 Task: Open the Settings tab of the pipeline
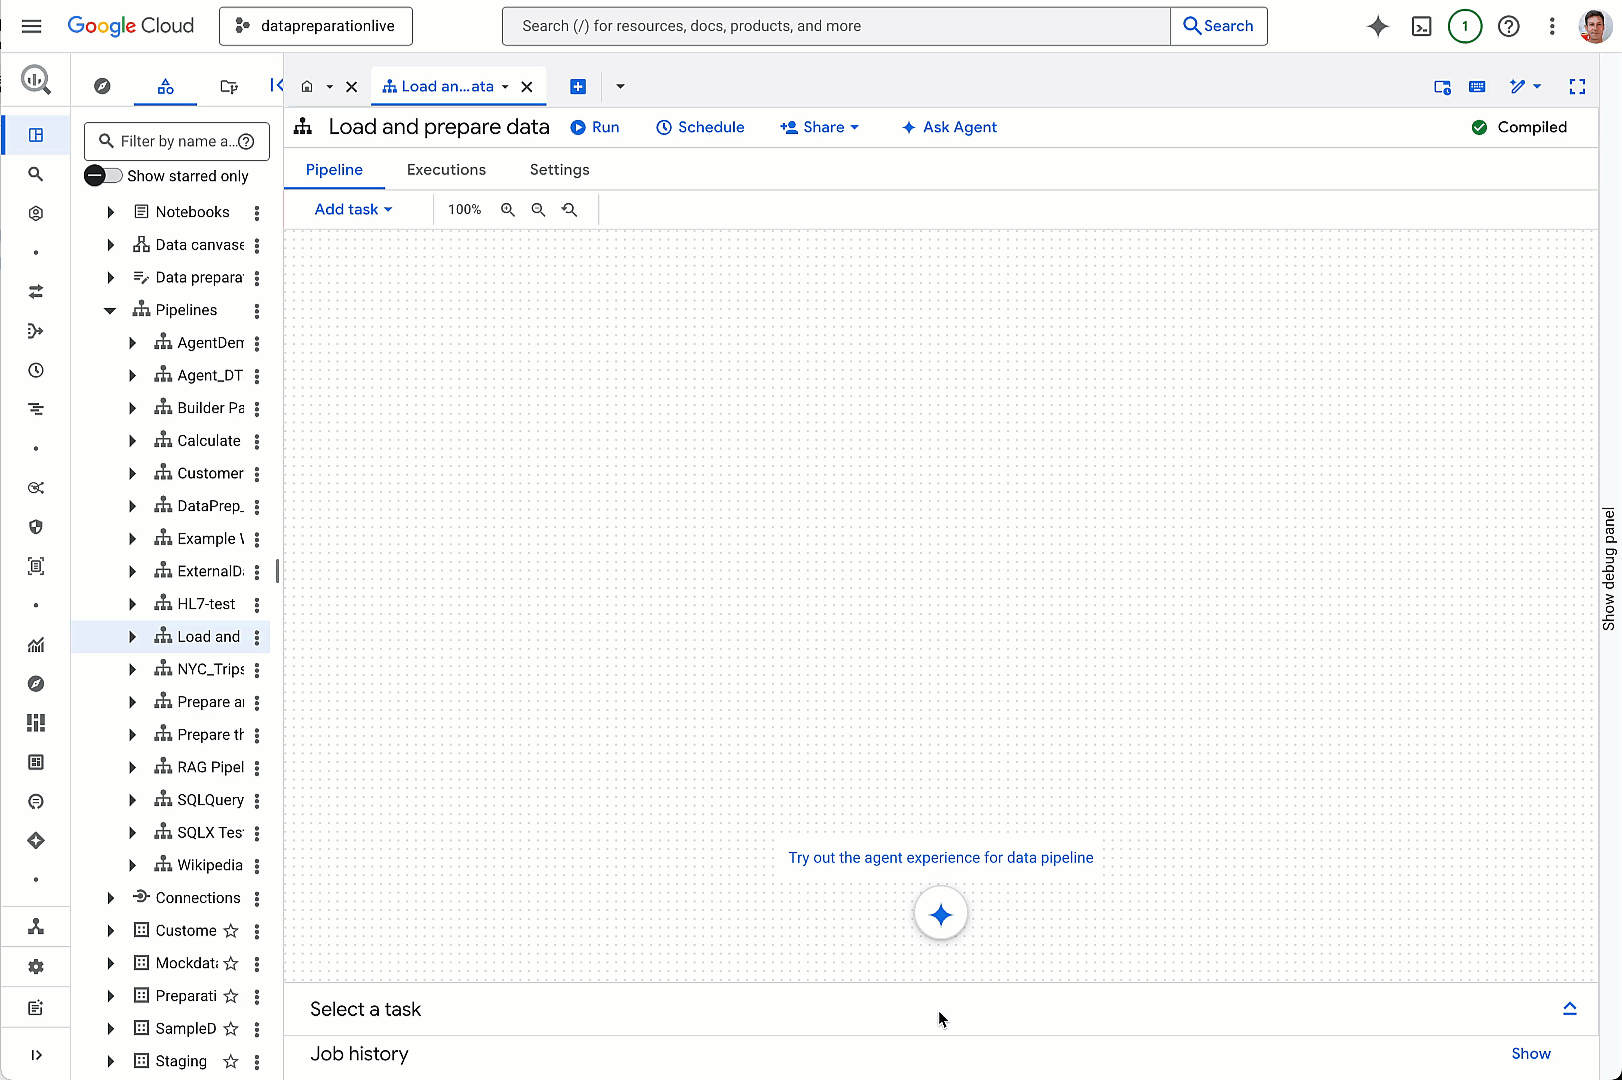(x=559, y=169)
